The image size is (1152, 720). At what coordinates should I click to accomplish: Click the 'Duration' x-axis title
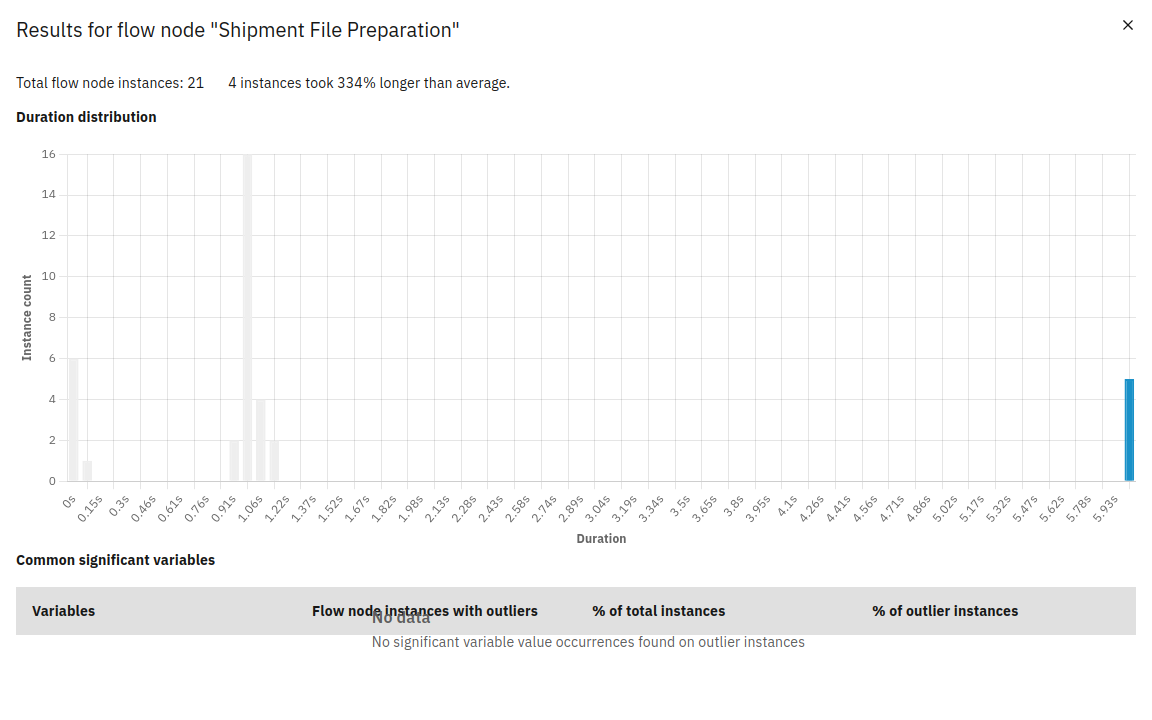coord(601,539)
